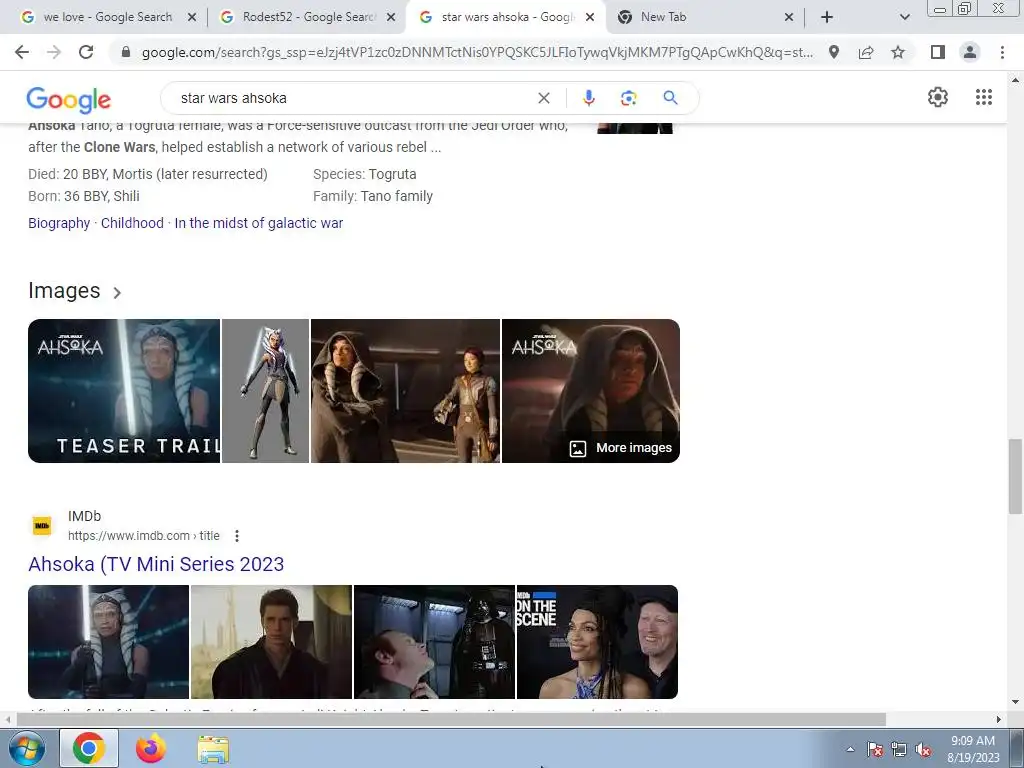Screen dimensions: 1024x768
Task: Open the Biography link
Action: coord(59,223)
